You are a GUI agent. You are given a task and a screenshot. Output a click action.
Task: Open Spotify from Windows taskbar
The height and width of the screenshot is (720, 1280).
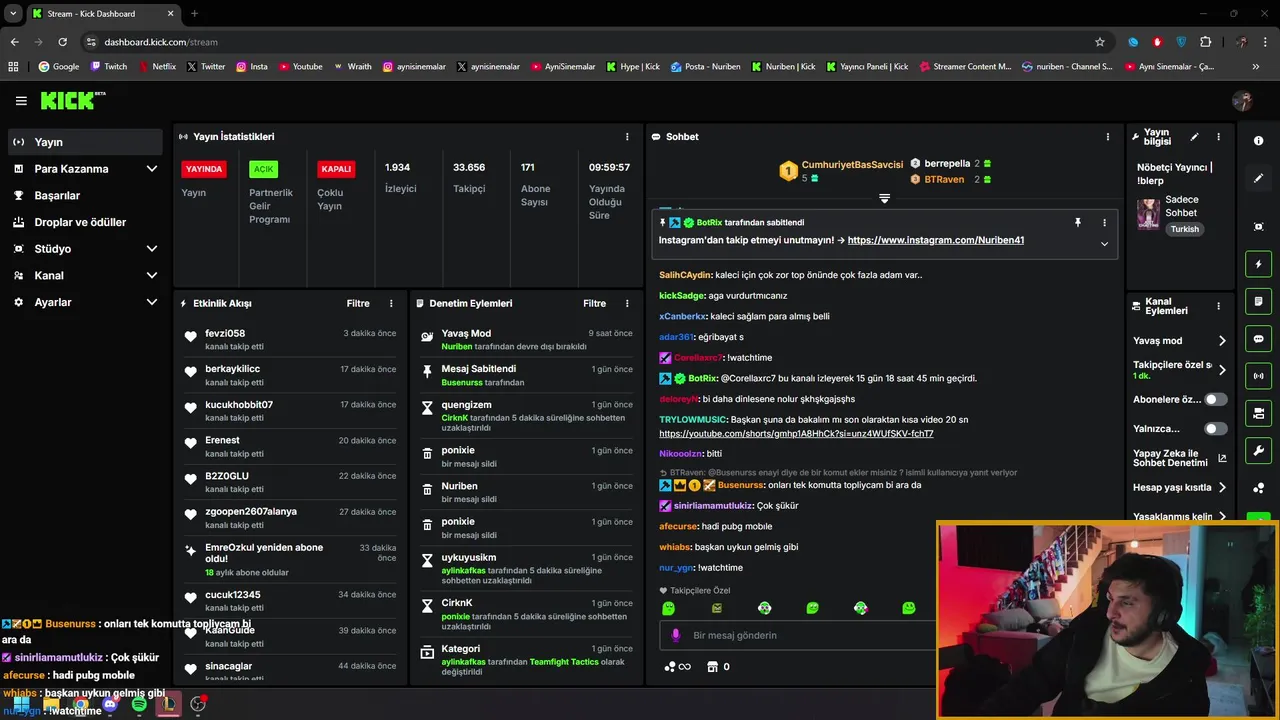click(139, 704)
